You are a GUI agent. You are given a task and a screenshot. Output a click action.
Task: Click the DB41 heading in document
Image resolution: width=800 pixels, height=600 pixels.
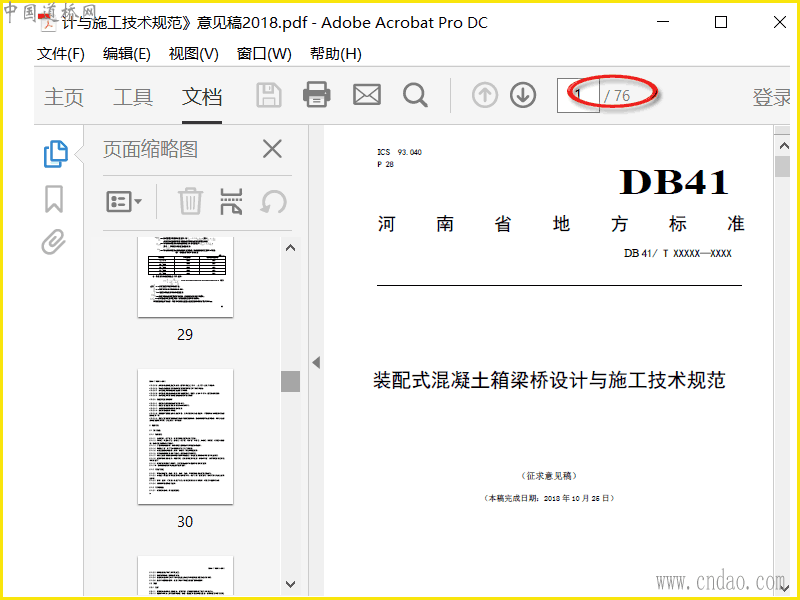[673, 182]
